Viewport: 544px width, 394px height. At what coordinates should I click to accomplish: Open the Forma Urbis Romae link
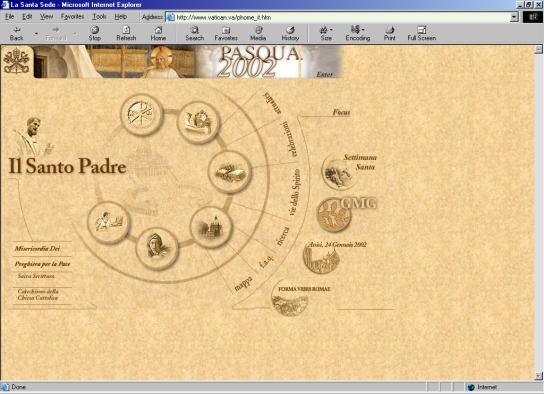[x=304, y=289]
